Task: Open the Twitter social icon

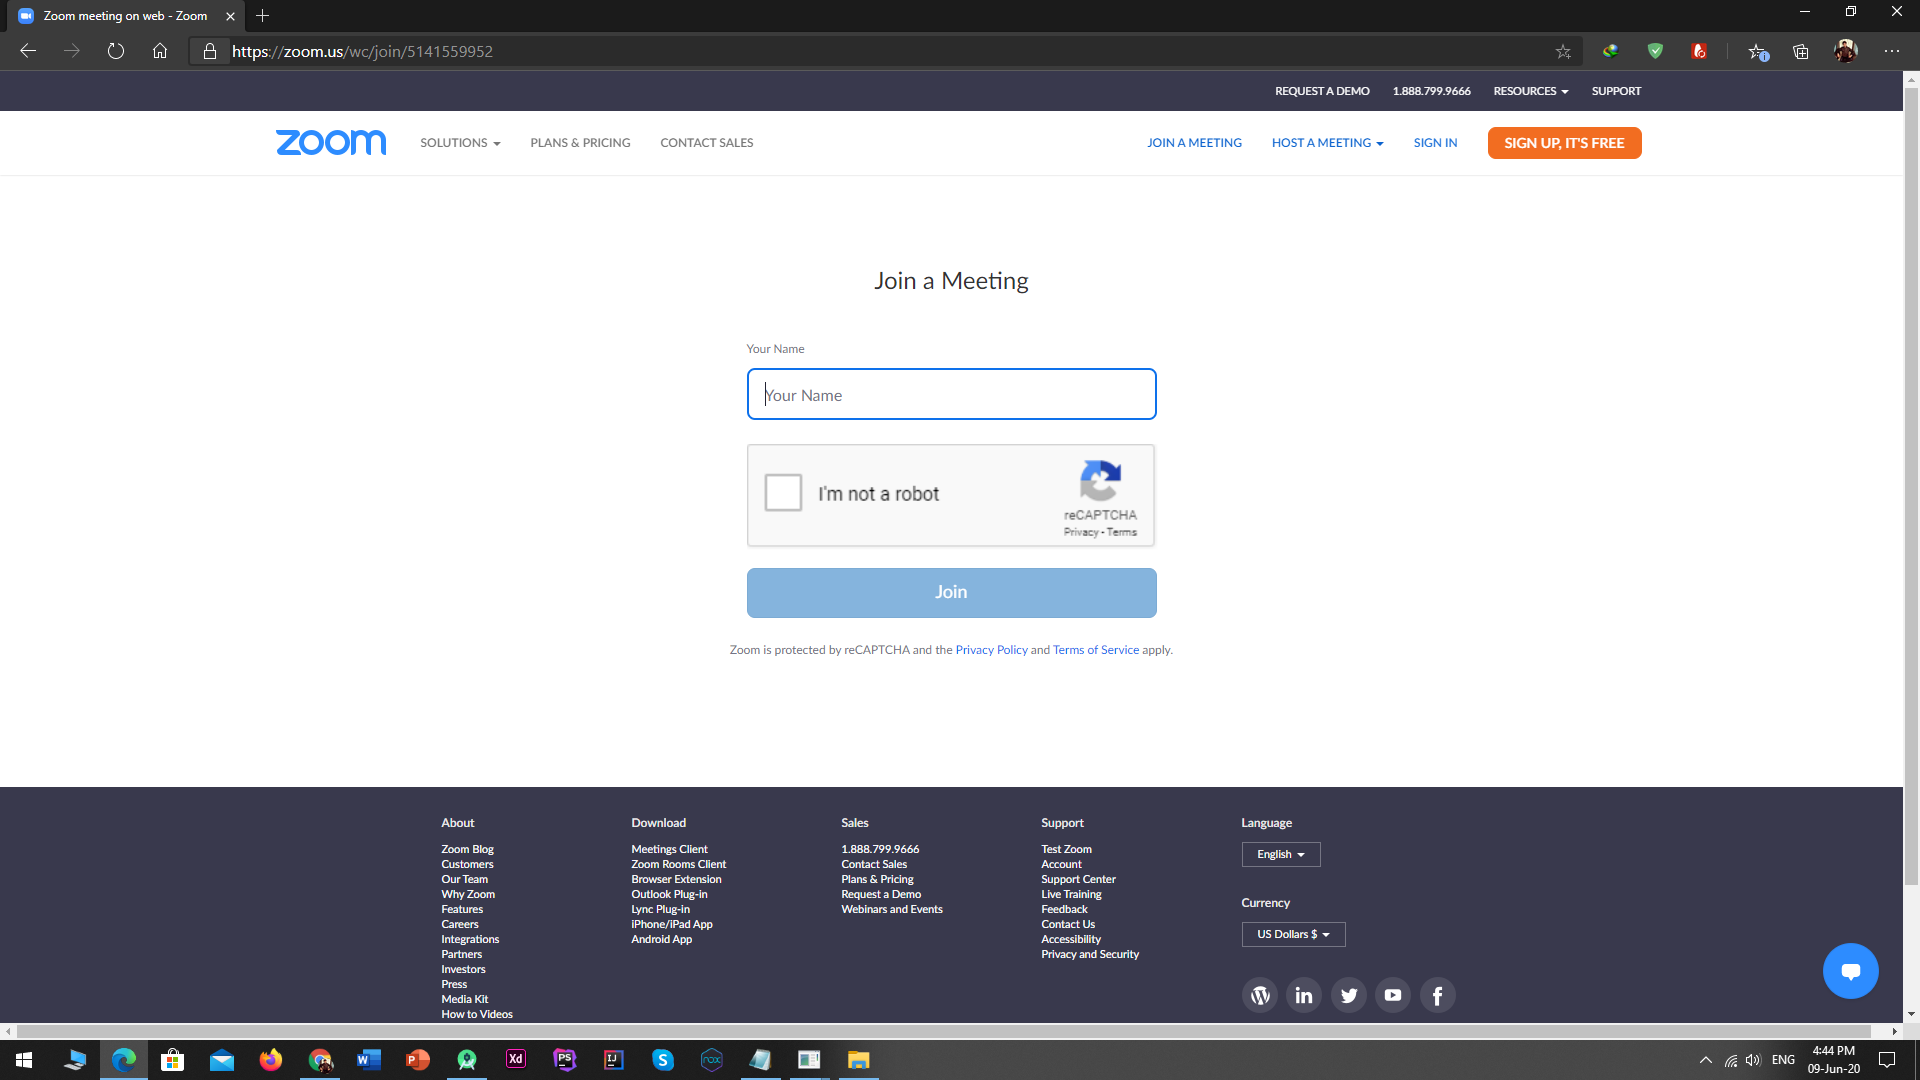Action: click(x=1349, y=995)
